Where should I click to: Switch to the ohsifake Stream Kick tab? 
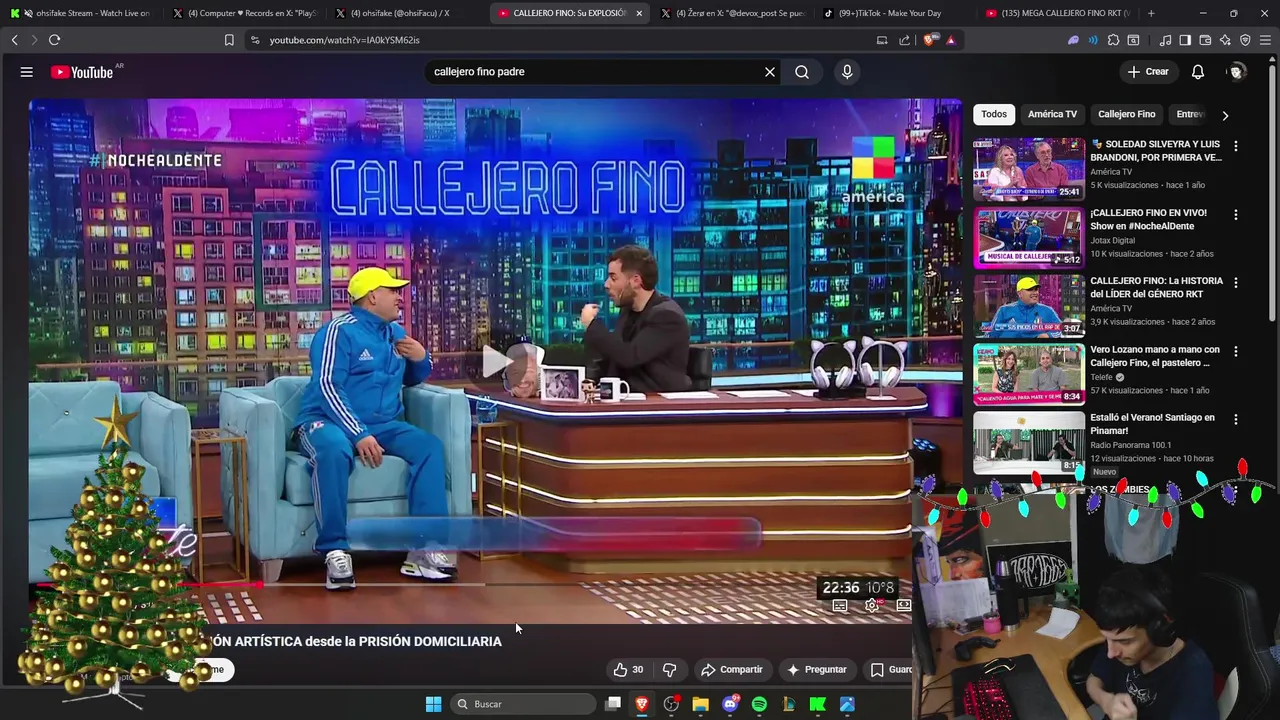(82, 13)
